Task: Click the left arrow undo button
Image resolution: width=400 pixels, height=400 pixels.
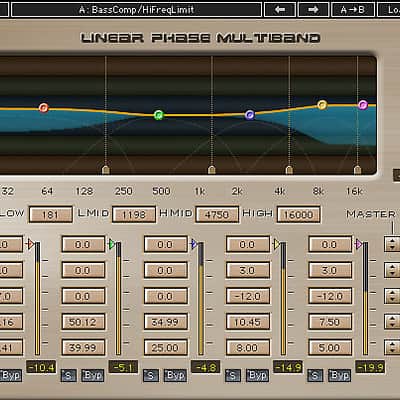Action: (x=280, y=10)
